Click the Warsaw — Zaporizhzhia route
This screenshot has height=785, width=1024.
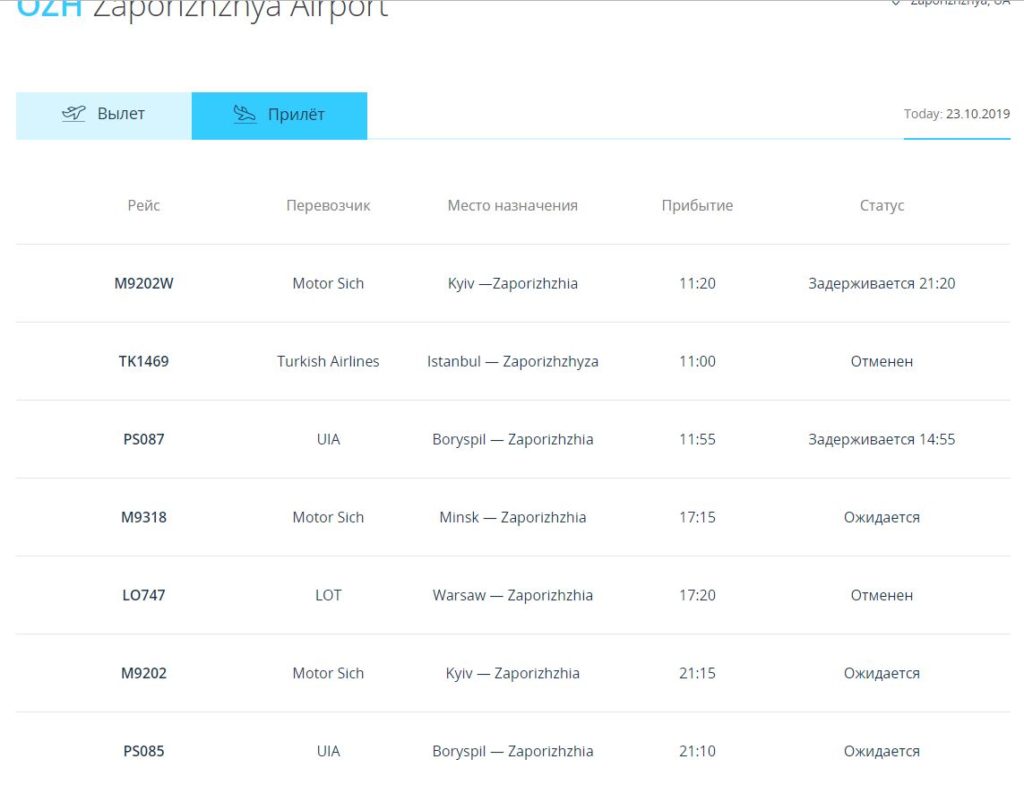512,595
